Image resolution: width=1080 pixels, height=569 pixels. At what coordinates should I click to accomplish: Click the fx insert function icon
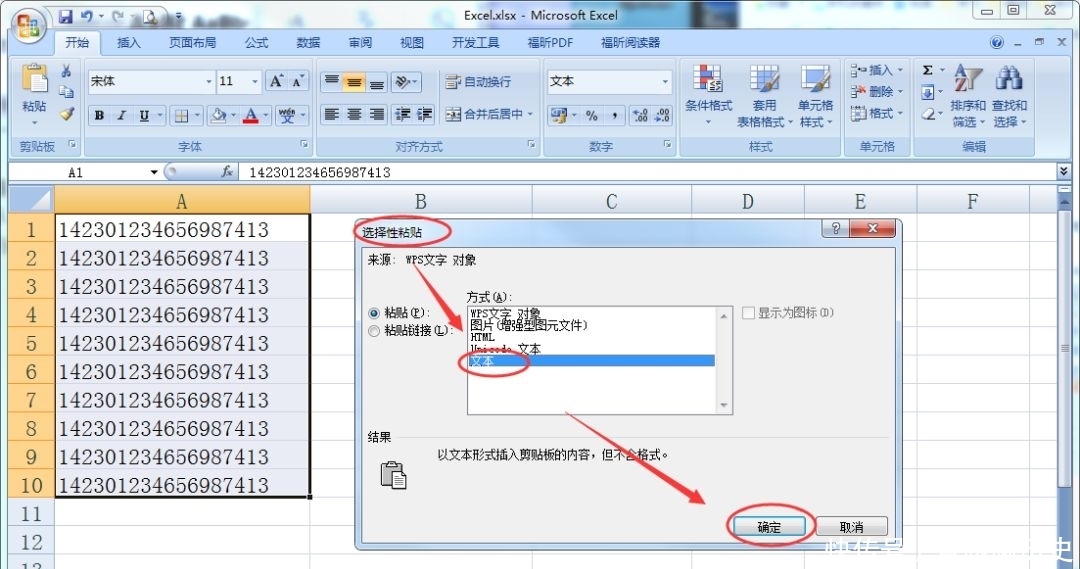227,172
